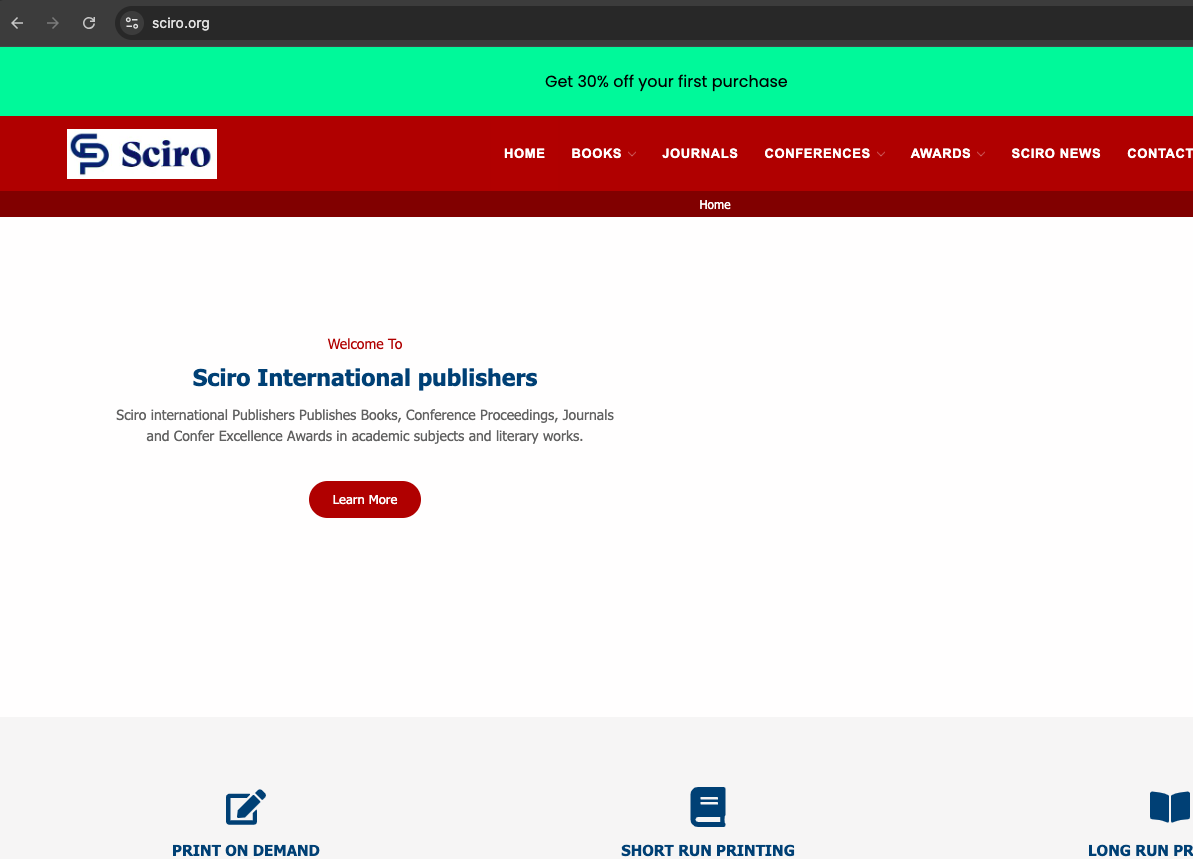Click the Long Run Printing open-book icon
Screen dimensions: 1193x859
pyautogui.click(x=1169, y=807)
